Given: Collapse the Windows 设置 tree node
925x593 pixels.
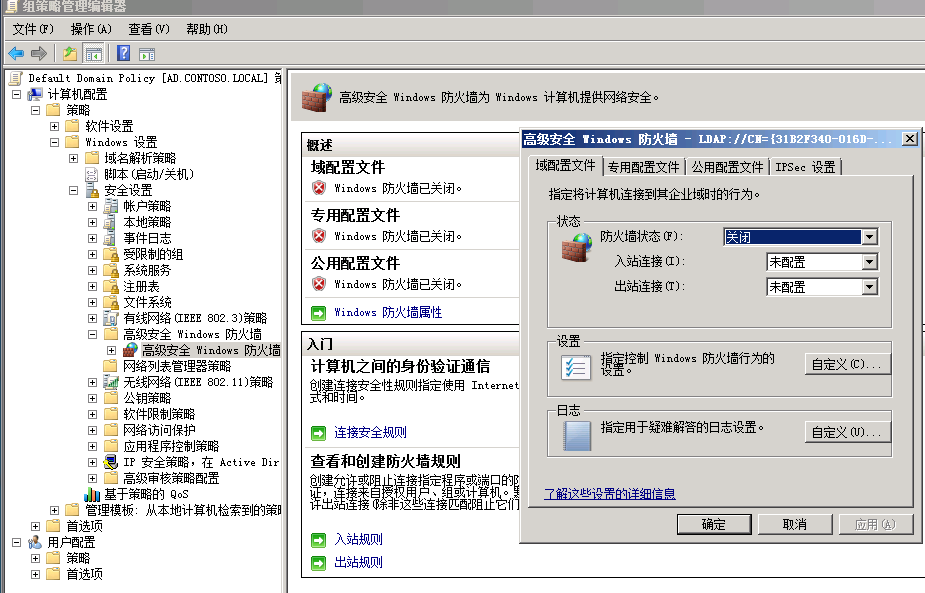Looking at the screenshot, I should tap(54, 142).
